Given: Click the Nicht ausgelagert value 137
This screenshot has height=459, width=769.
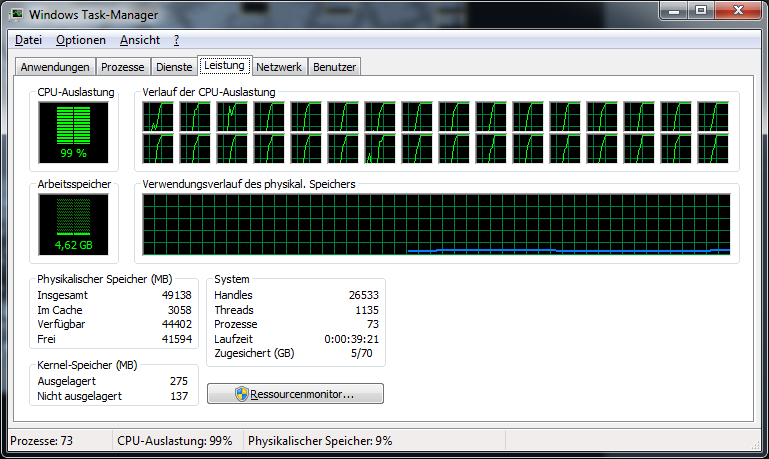Looking at the screenshot, I should click(179, 396).
